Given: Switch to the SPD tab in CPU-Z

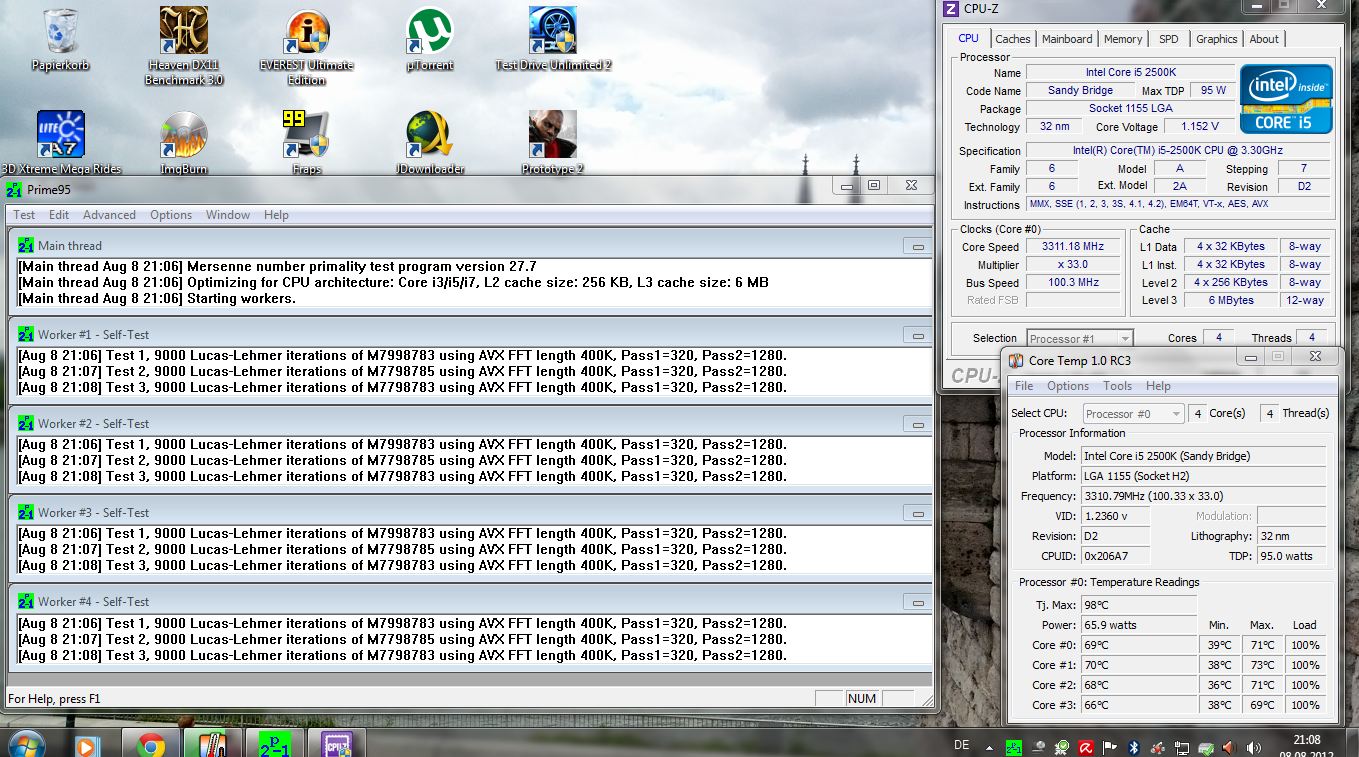Looking at the screenshot, I should pos(1169,39).
